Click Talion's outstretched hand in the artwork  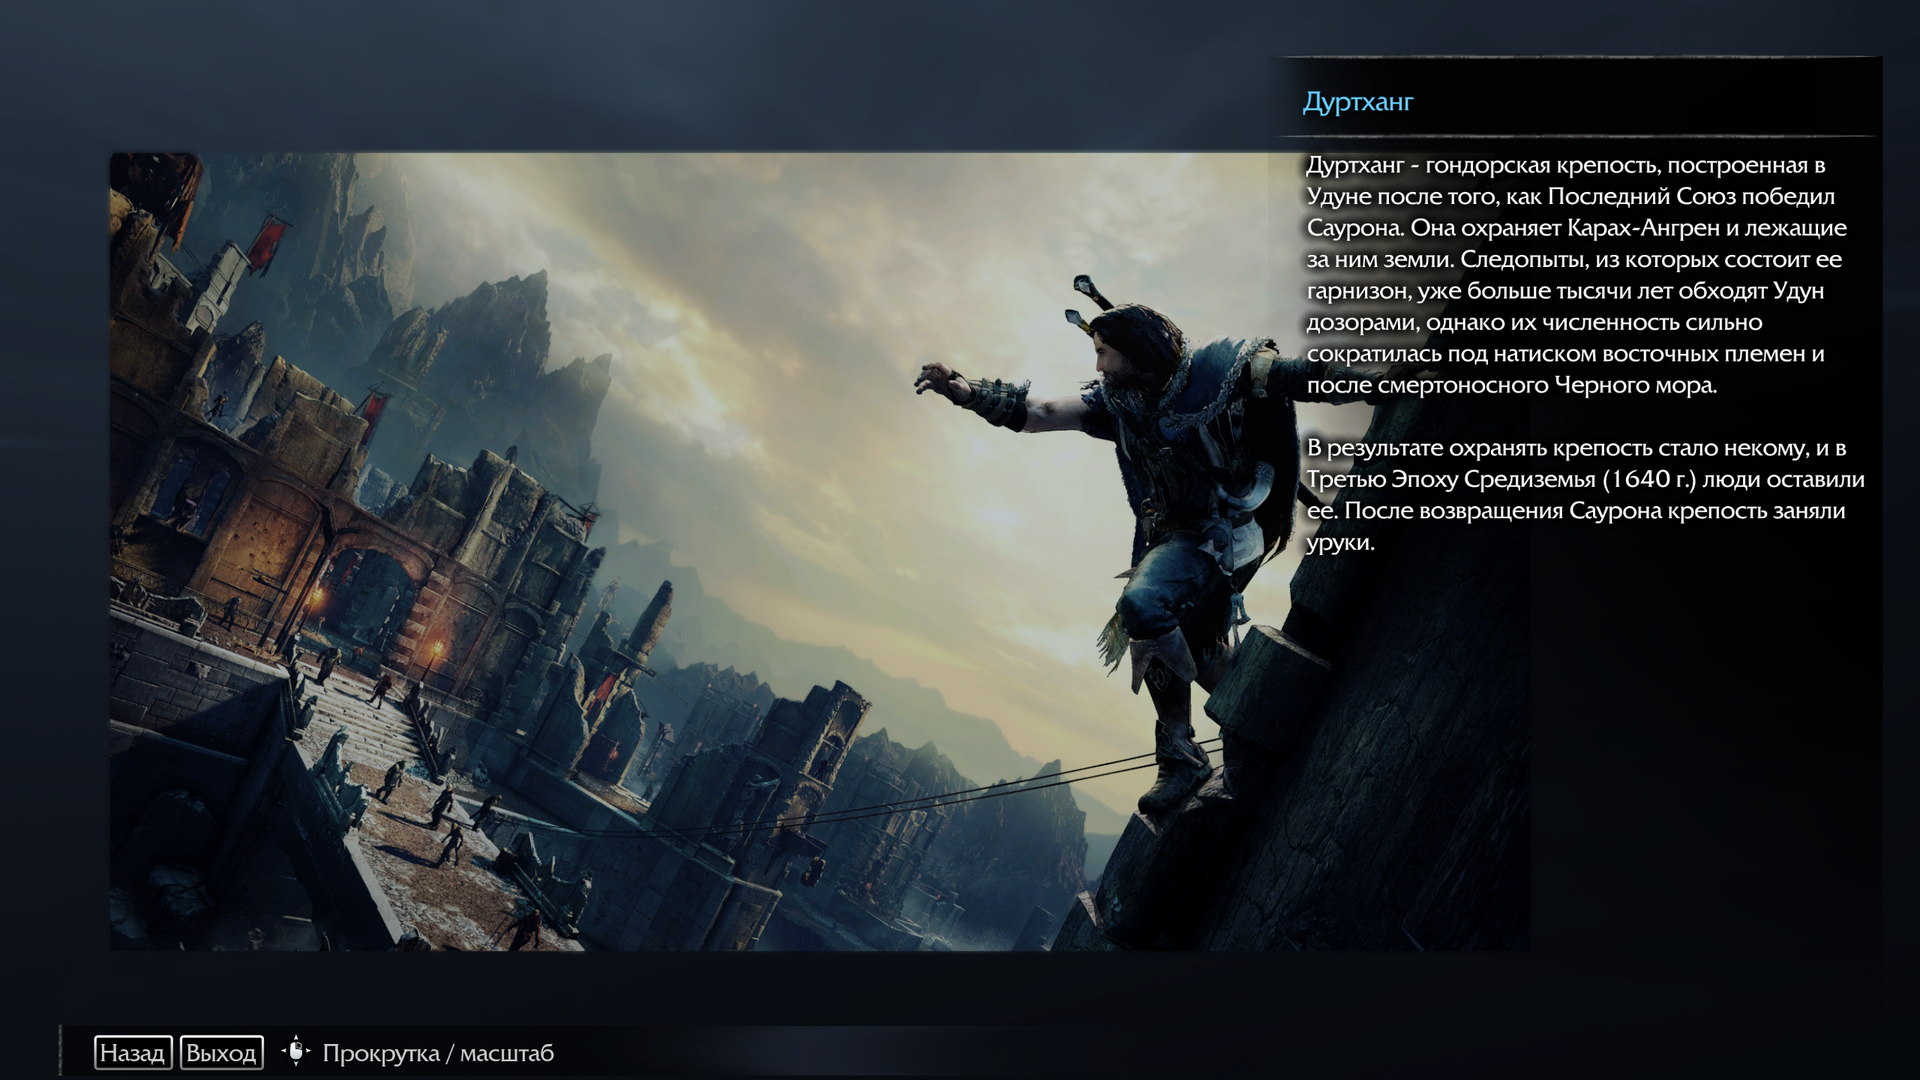(x=937, y=380)
